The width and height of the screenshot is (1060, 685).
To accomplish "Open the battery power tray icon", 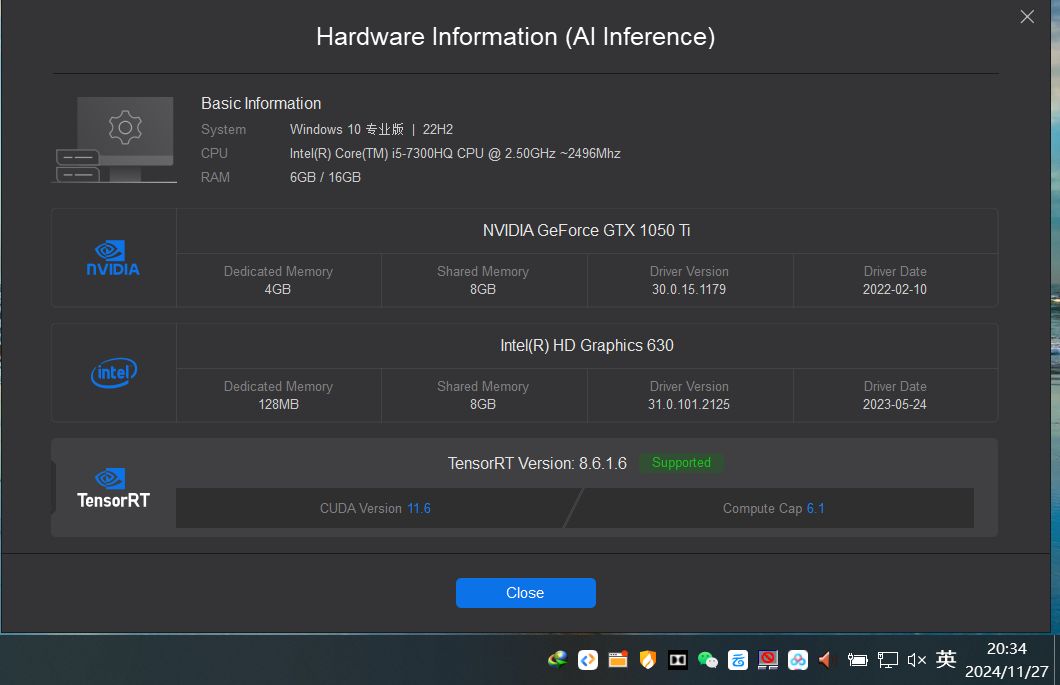I will coord(857,660).
